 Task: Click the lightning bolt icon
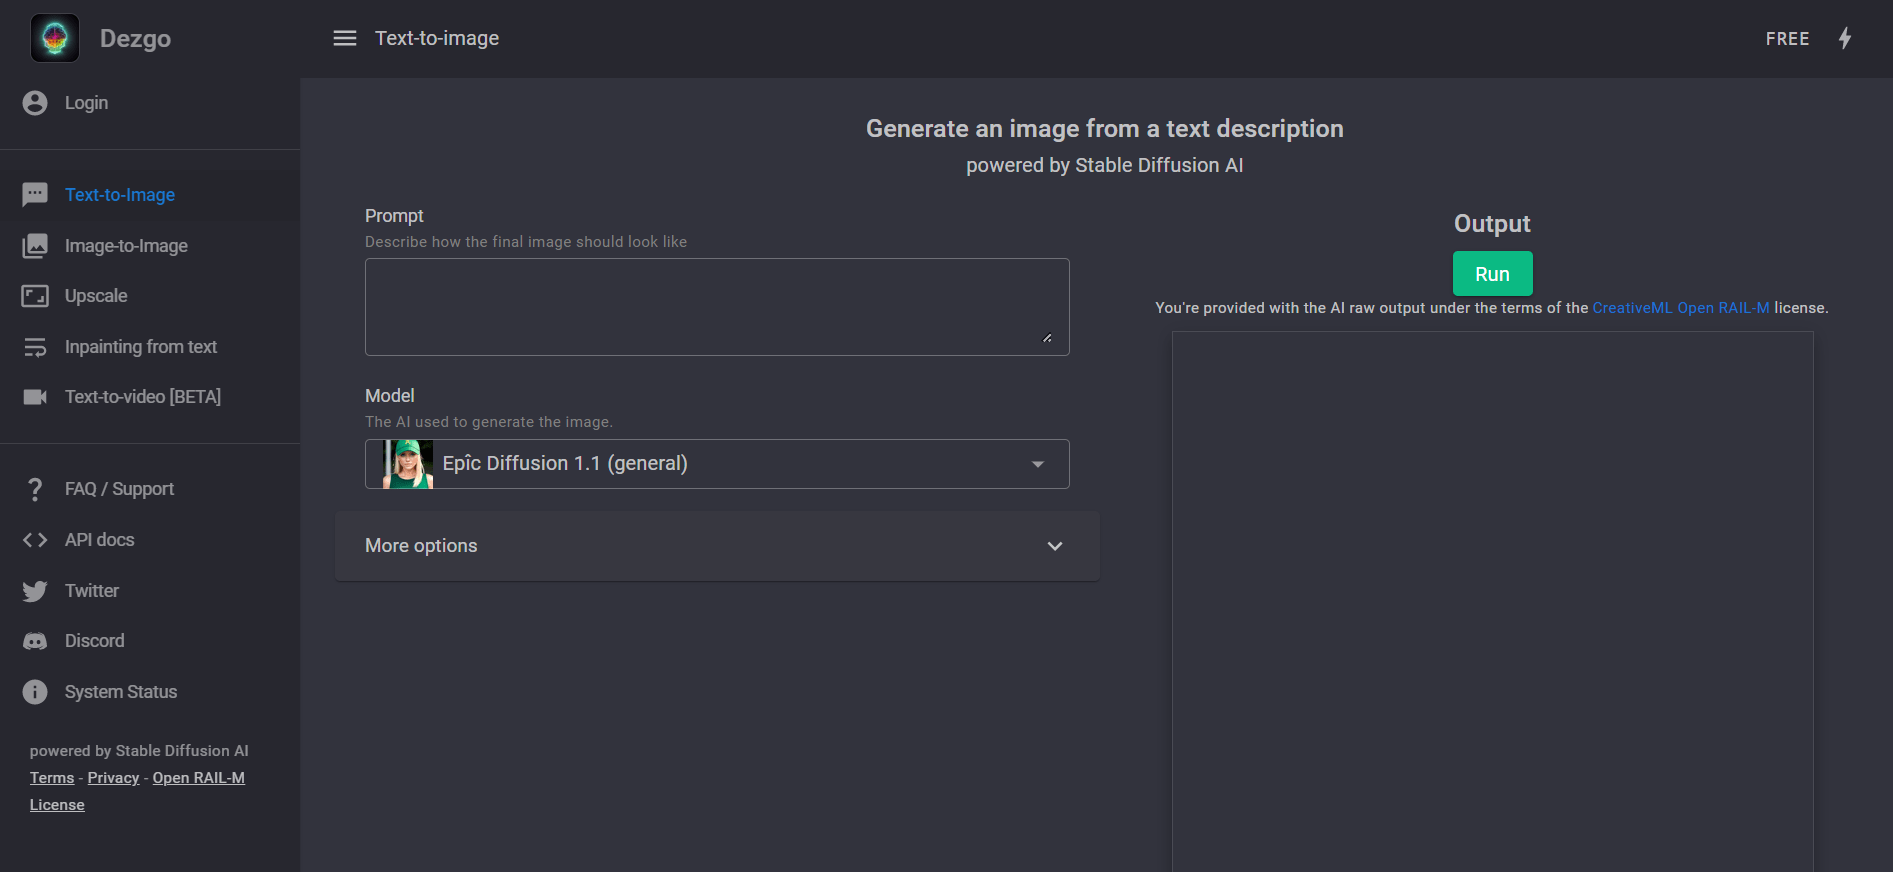point(1845,38)
